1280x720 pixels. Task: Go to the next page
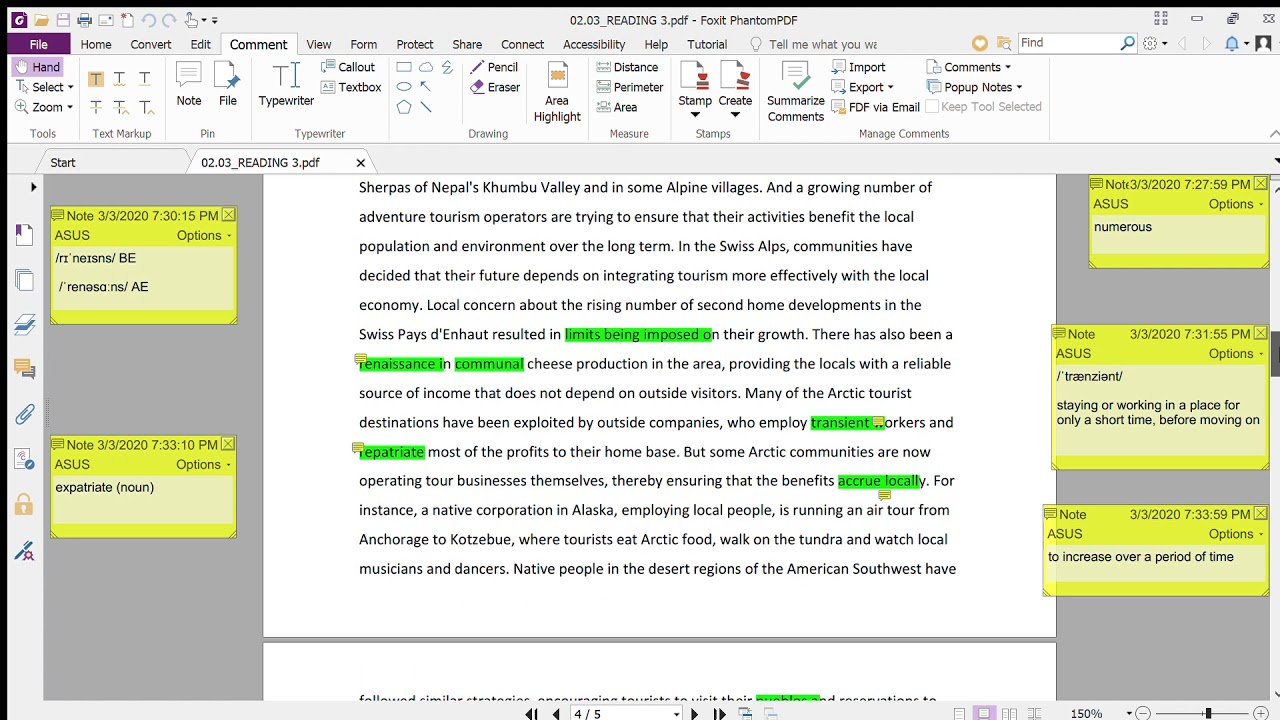point(694,714)
